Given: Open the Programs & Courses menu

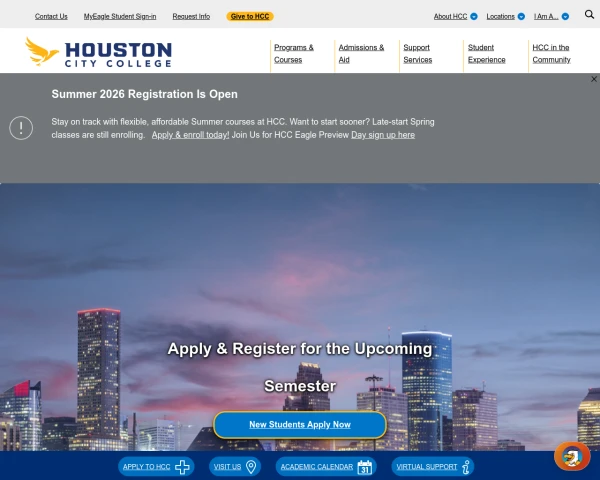Looking at the screenshot, I should (294, 54).
